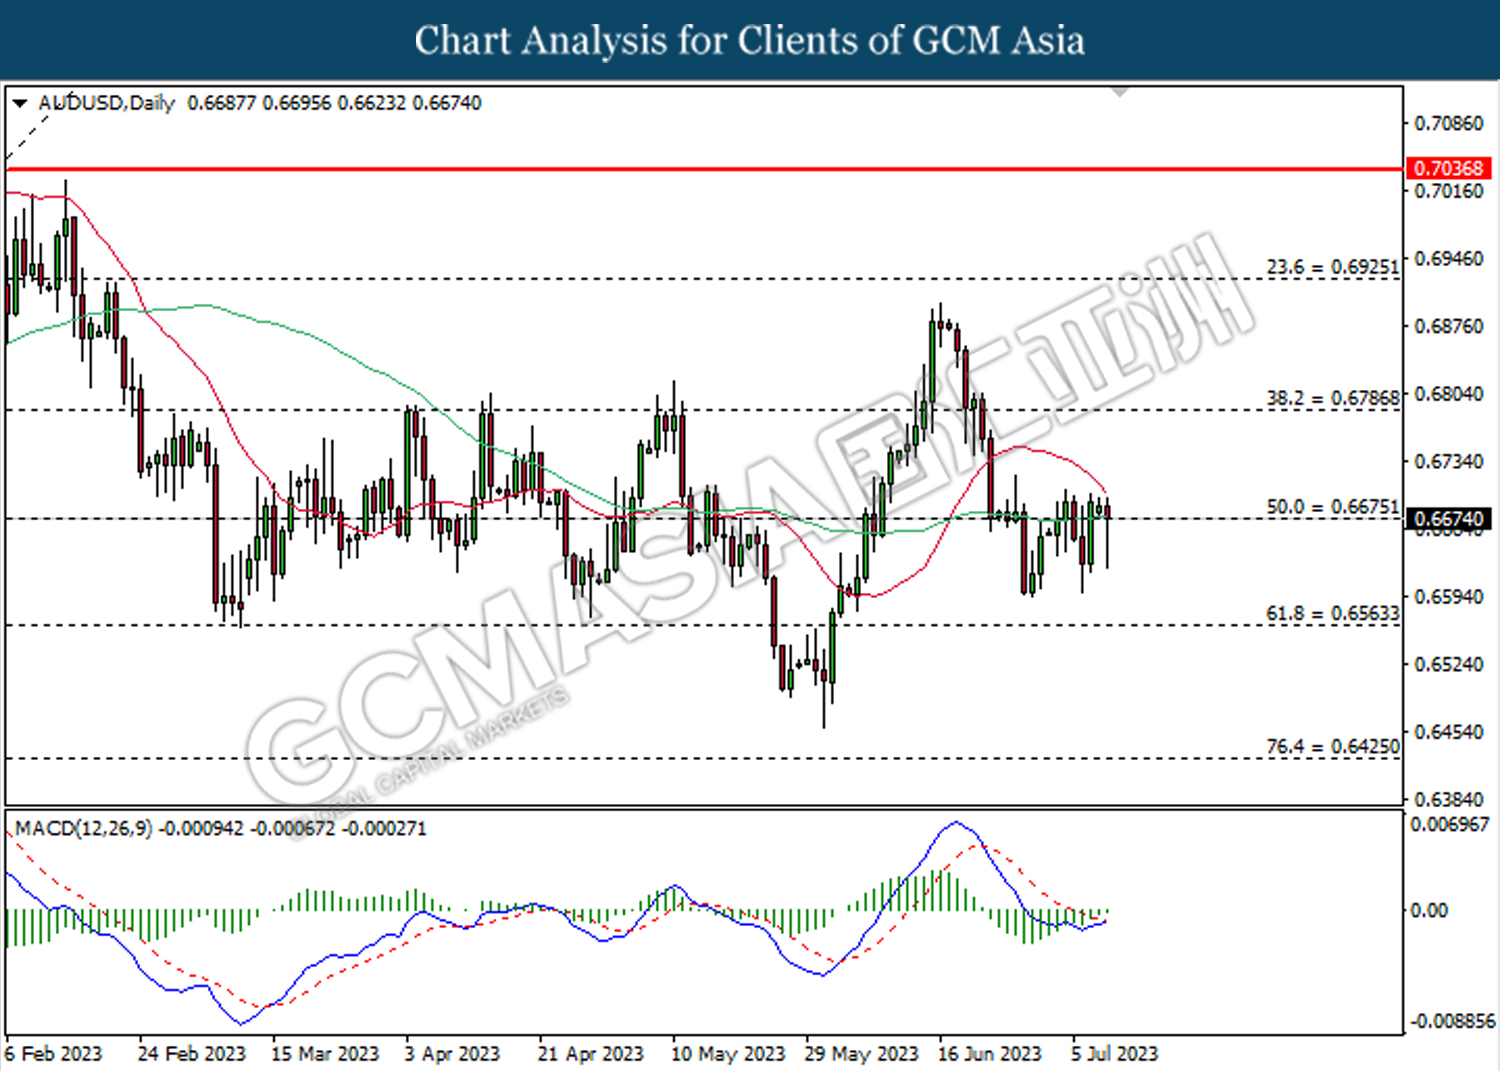1500x1071 pixels.
Task: Click the 5 Jul 2023 date label
Action: (1114, 1054)
